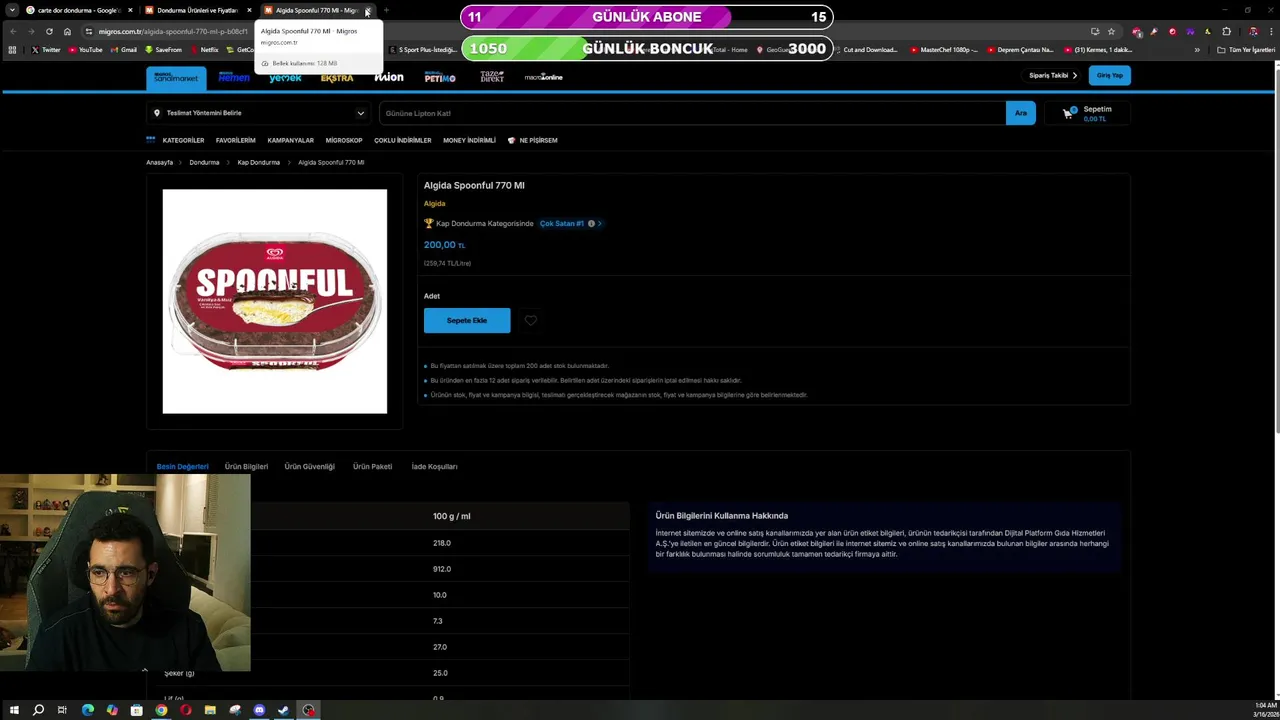The width and height of the screenshot is (1280, 720).
Task: Click the info icon beside Çok Satan #1
Action: point(591,223)
